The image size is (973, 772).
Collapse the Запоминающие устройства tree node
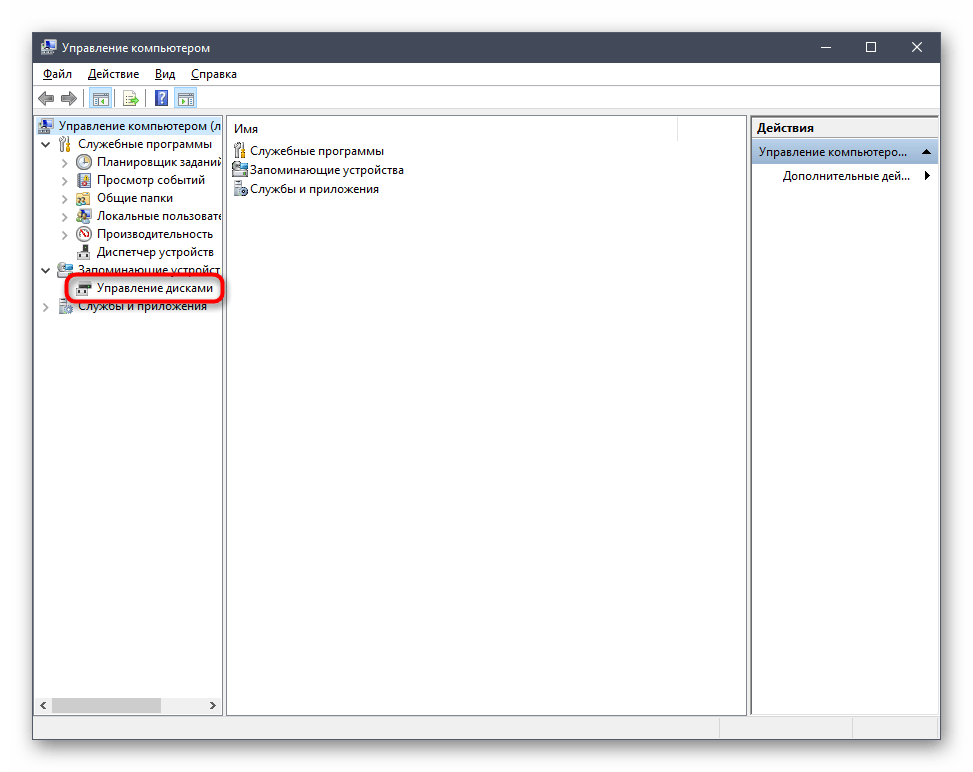point(45,270)
